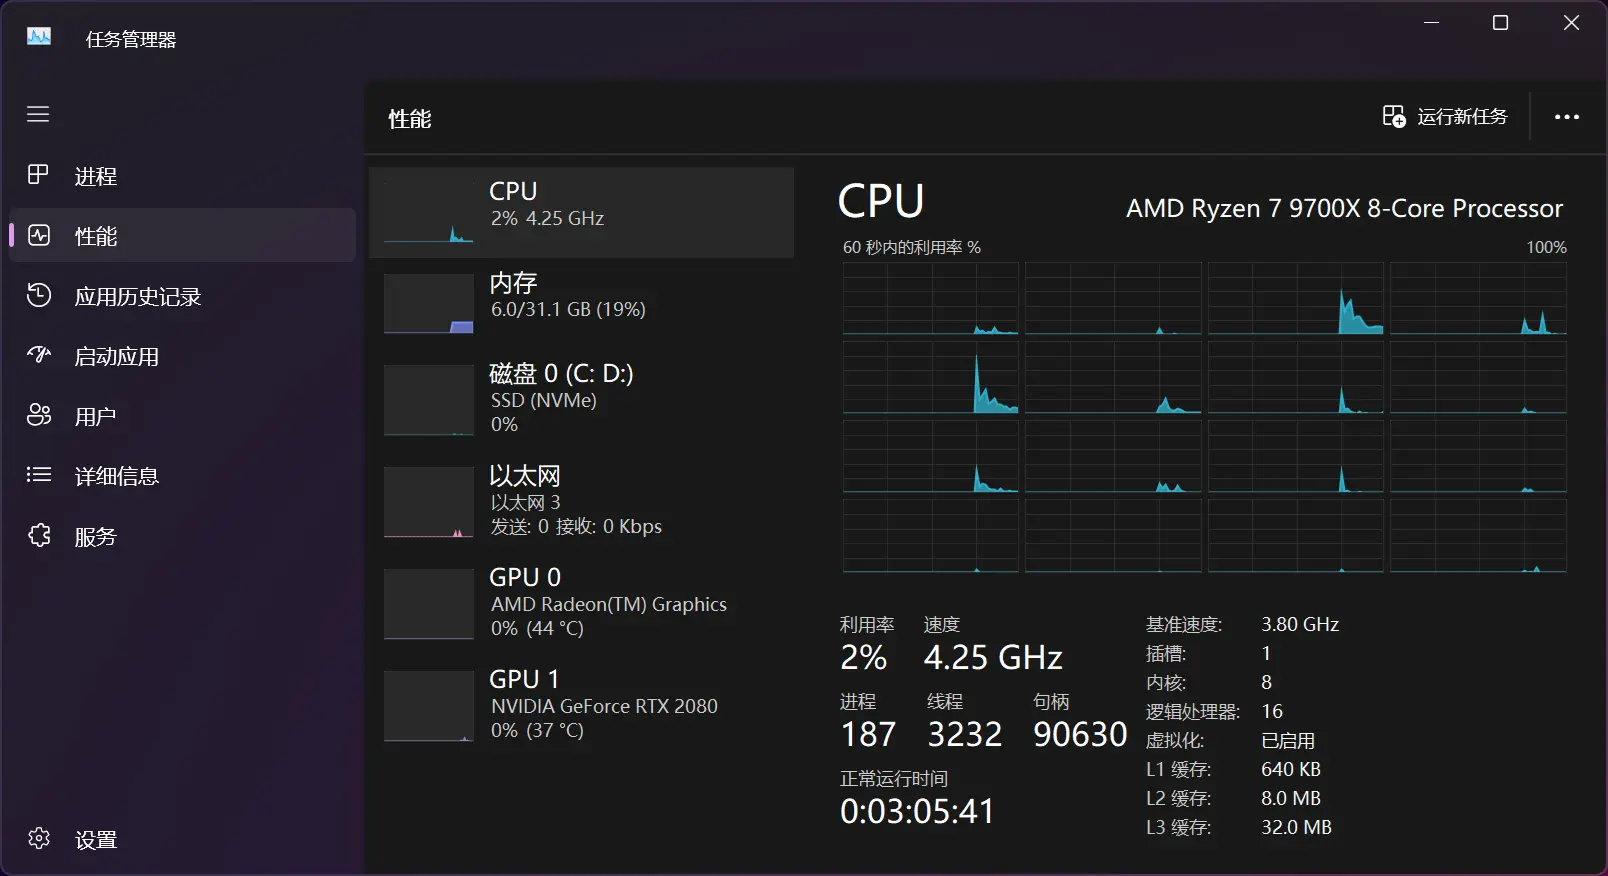Open 启动应用 page

182,356
